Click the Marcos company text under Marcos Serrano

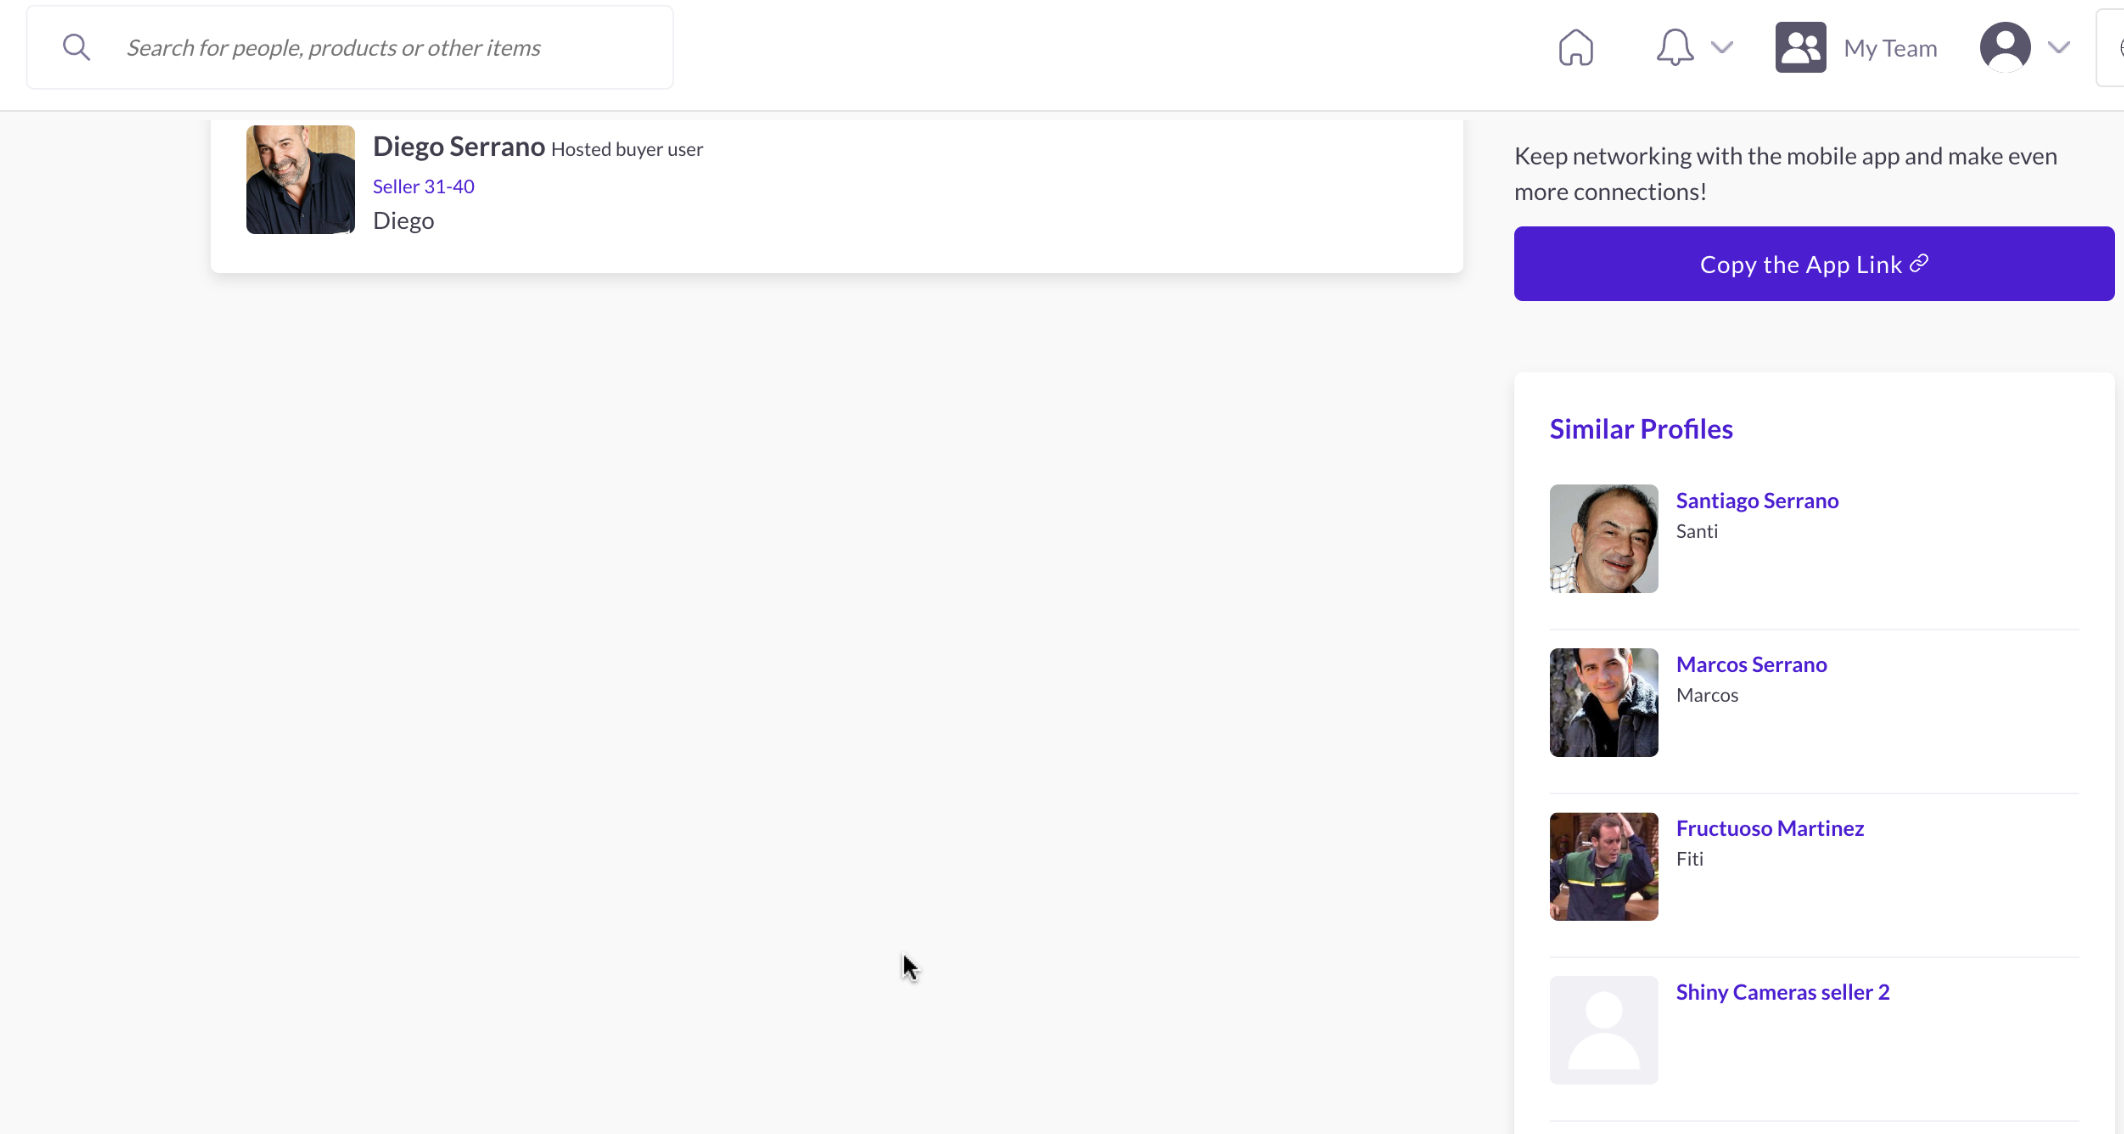click(x=1707, y=695)
